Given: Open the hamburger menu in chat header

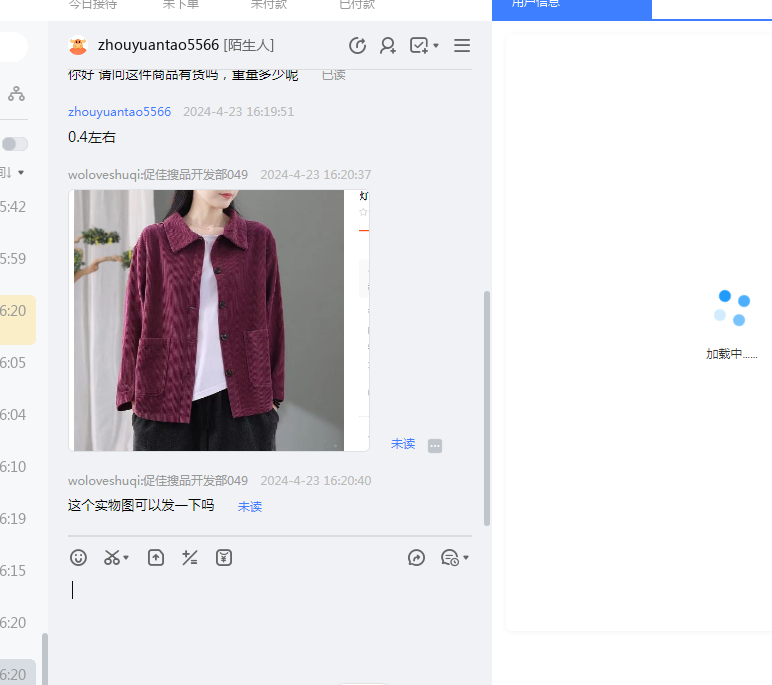Looking at the screenshot, I should (462, 46).
